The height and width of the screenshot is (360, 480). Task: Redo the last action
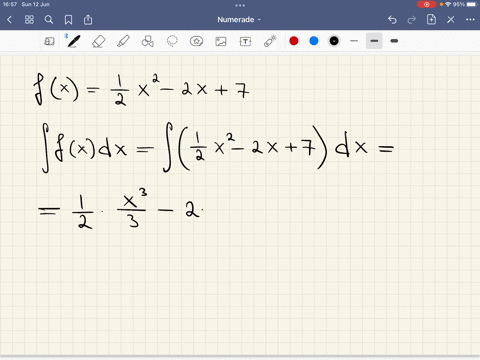(x=412, y=20)
